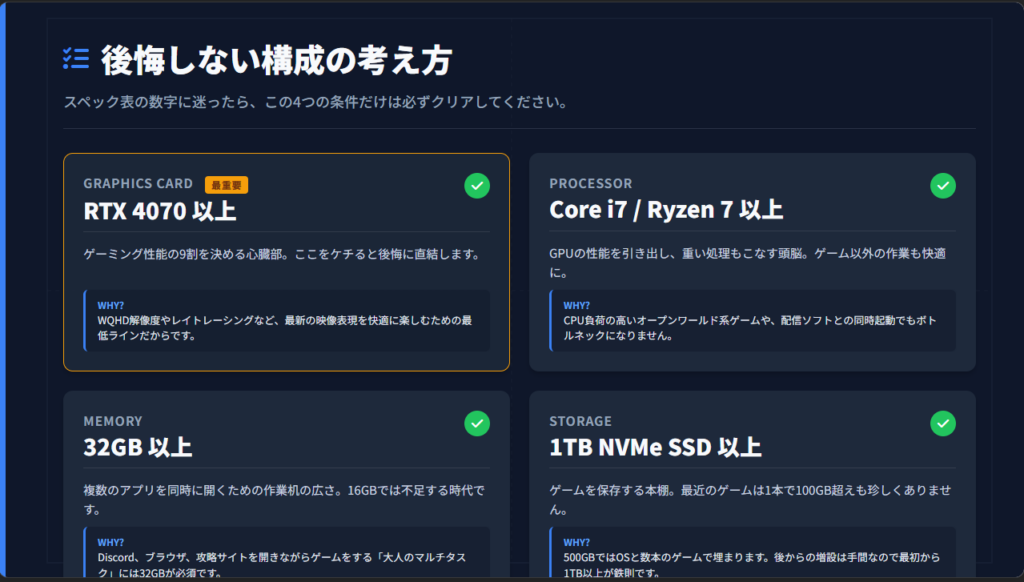Click the ゲーミング性能の9割 description text
The height and width of the screenshot is (582, 1024).
pyautogui.click(x=282, y=255)
